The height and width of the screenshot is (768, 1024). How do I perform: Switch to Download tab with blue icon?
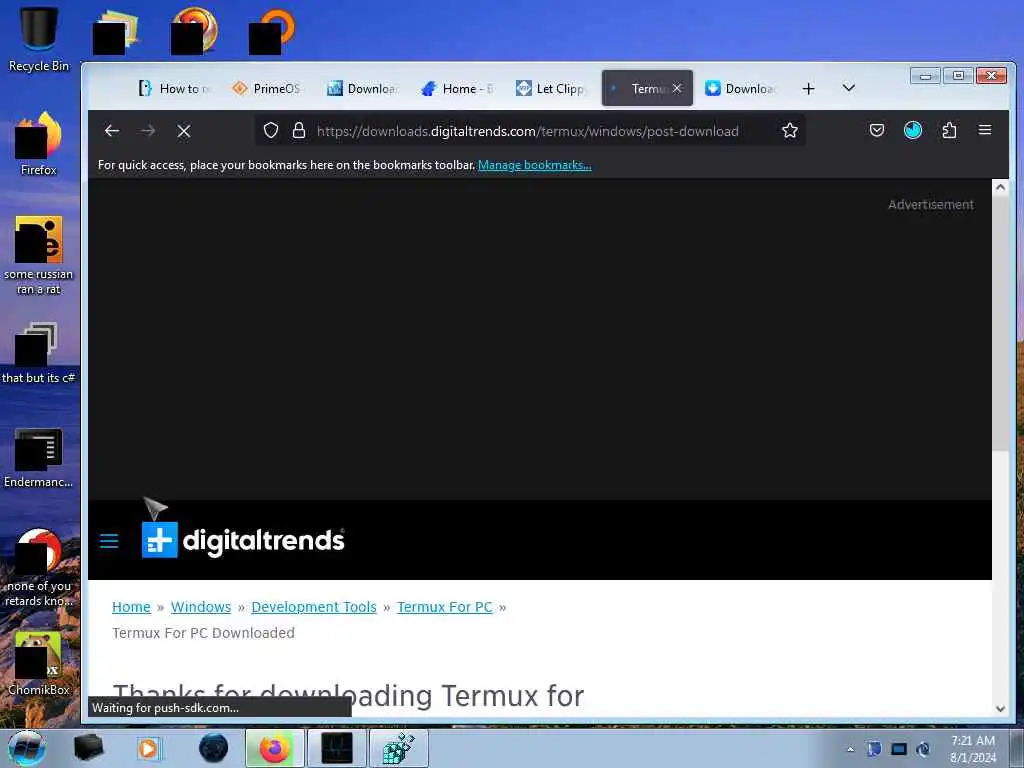741,88
